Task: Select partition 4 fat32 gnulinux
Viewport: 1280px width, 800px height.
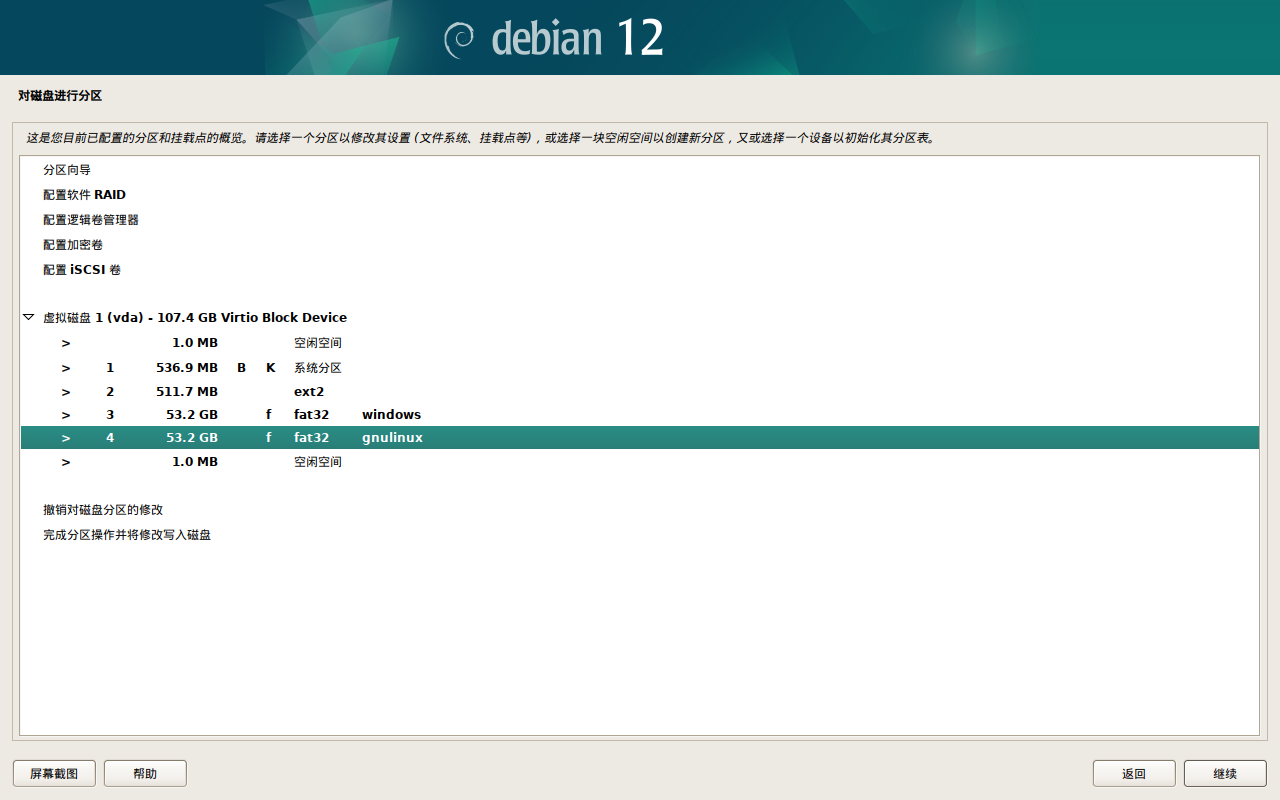Action: (640, 438)
